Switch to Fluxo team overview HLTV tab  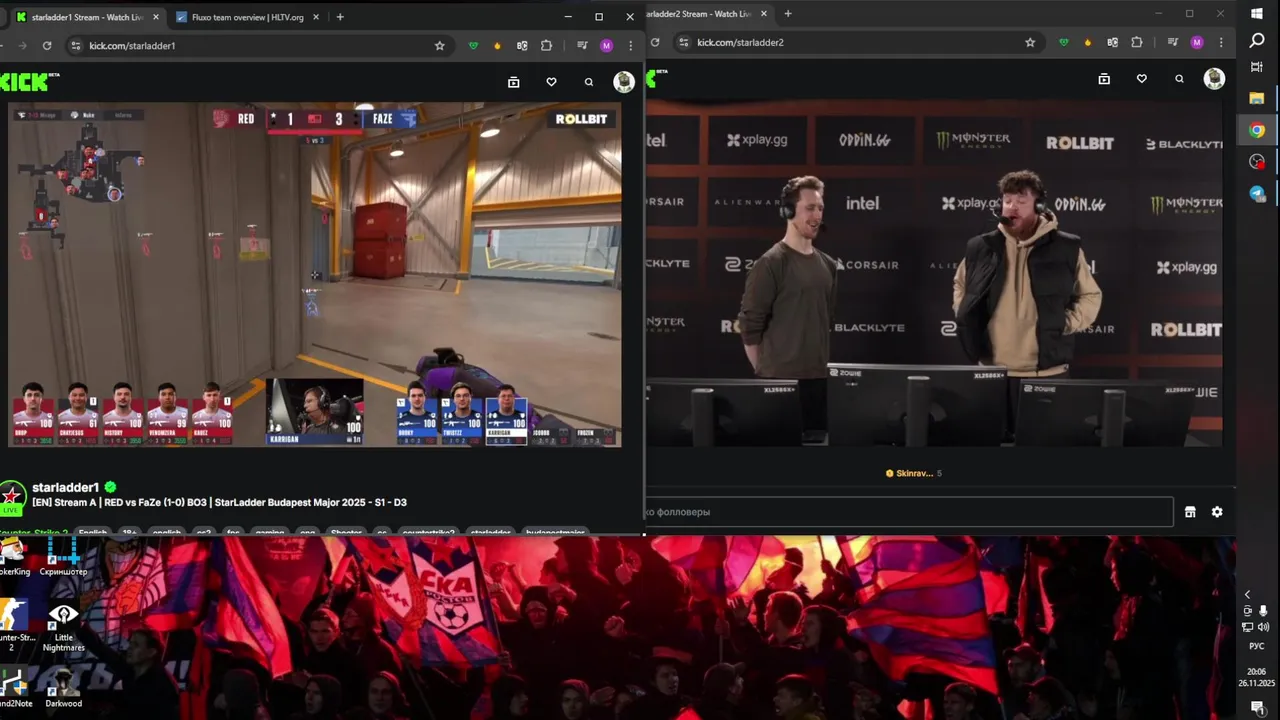point(247,17)
